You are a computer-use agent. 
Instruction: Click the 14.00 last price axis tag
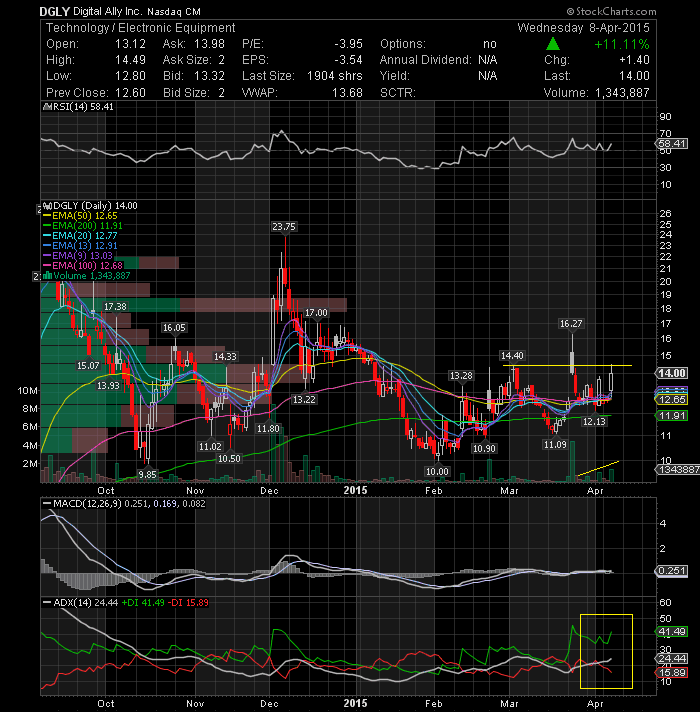click(672, 373)
